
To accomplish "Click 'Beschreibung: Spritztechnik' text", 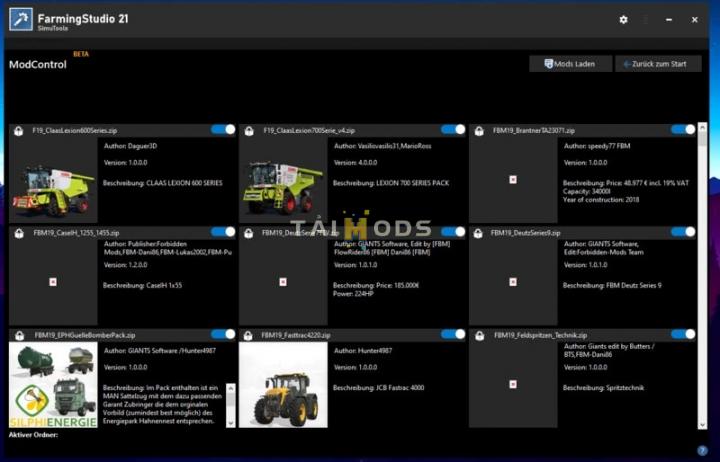I will click(603, 388).
